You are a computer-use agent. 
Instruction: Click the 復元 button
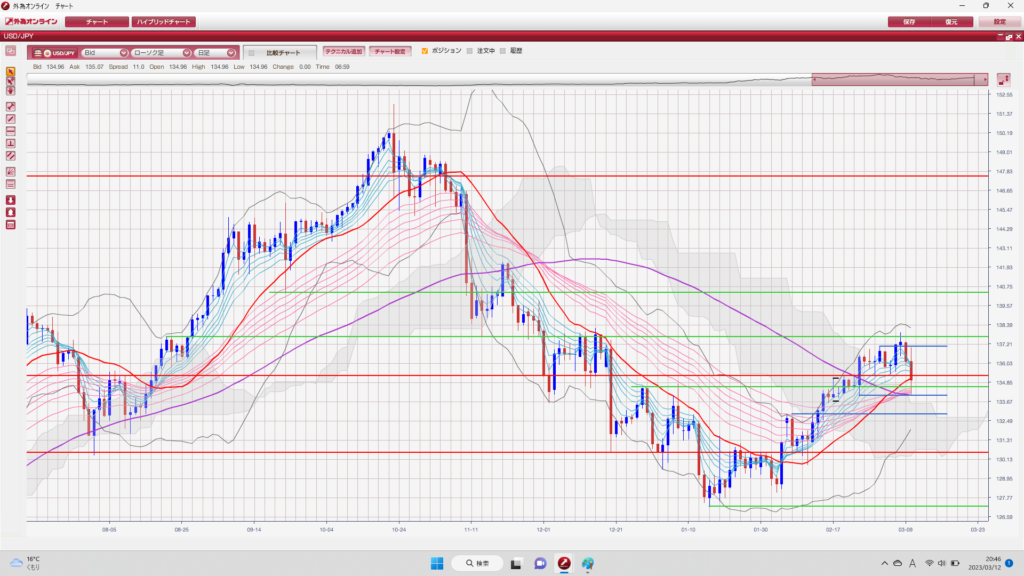click(x=952, y=22)
